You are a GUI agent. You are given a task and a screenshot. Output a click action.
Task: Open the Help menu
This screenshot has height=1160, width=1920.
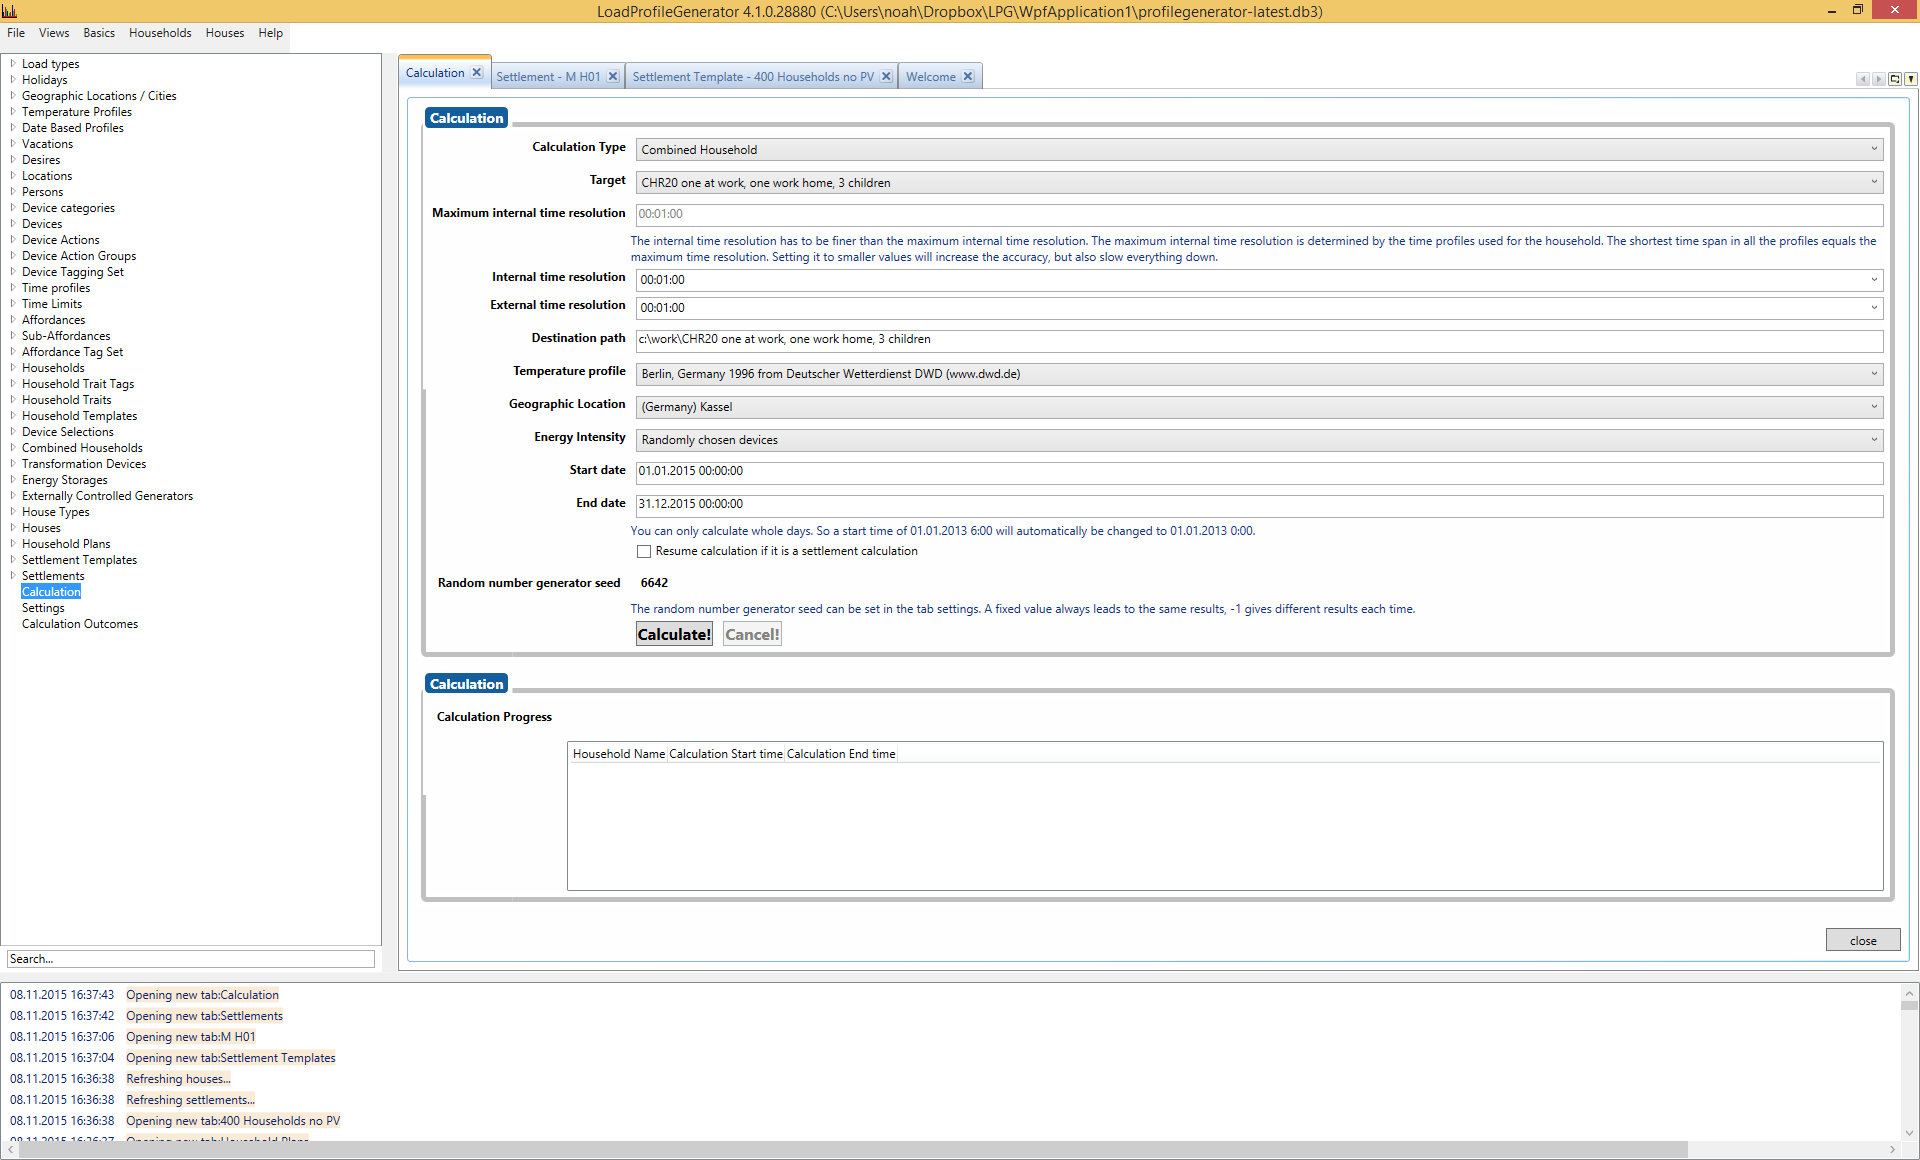pos(271,33)
